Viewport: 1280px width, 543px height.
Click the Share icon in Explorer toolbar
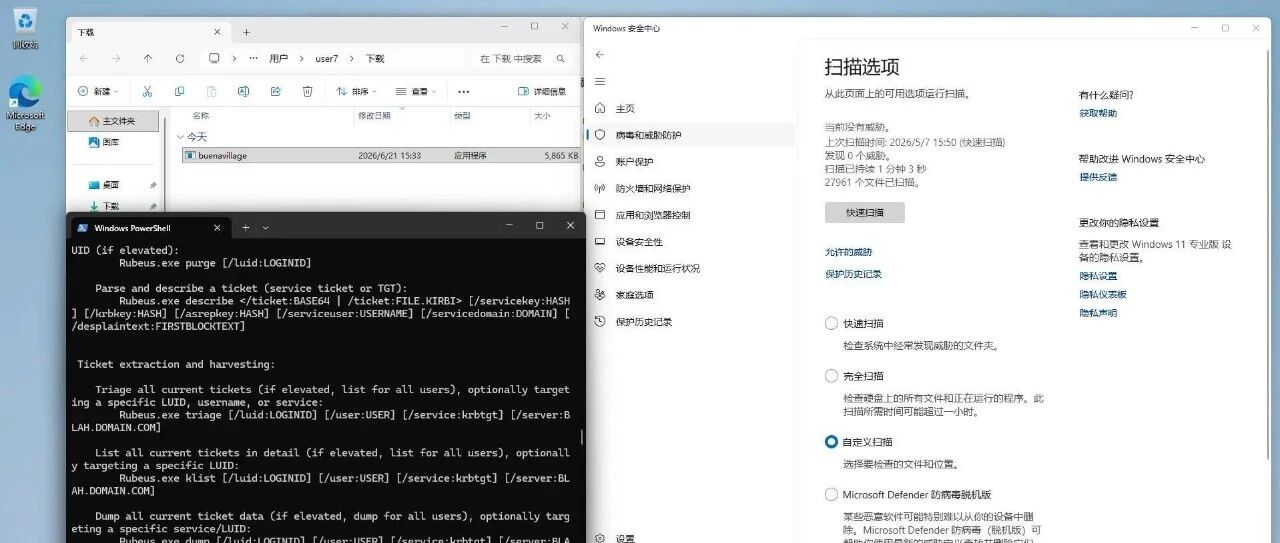click(275, 91)
